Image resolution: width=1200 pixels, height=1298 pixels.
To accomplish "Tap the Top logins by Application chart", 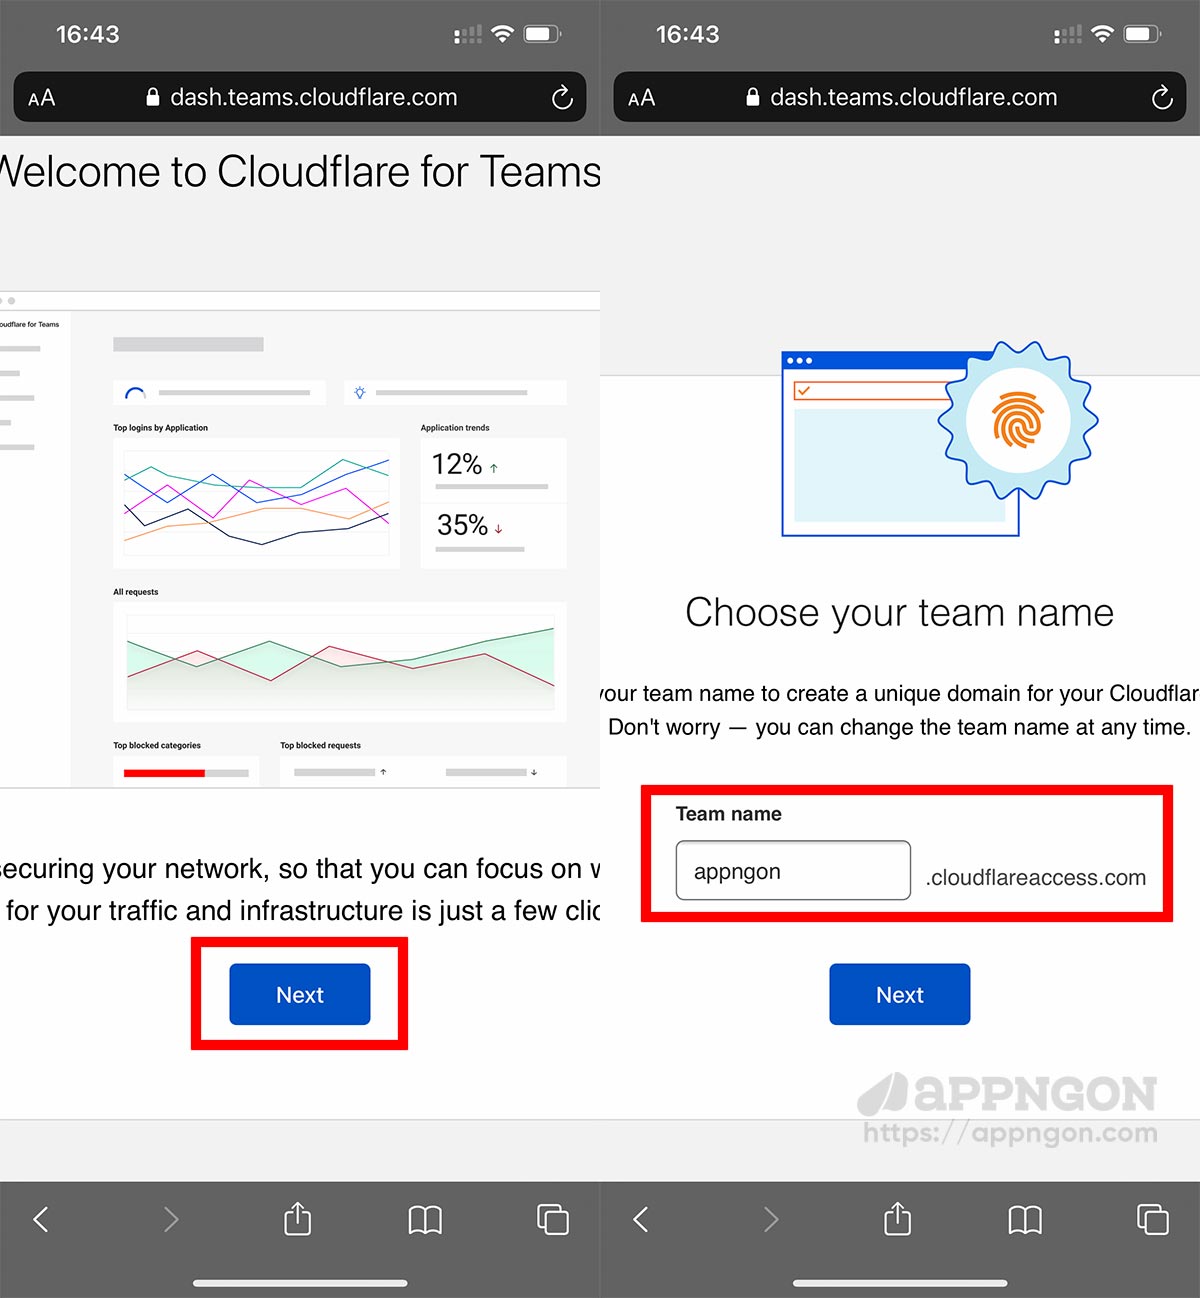I will [256, 503].
